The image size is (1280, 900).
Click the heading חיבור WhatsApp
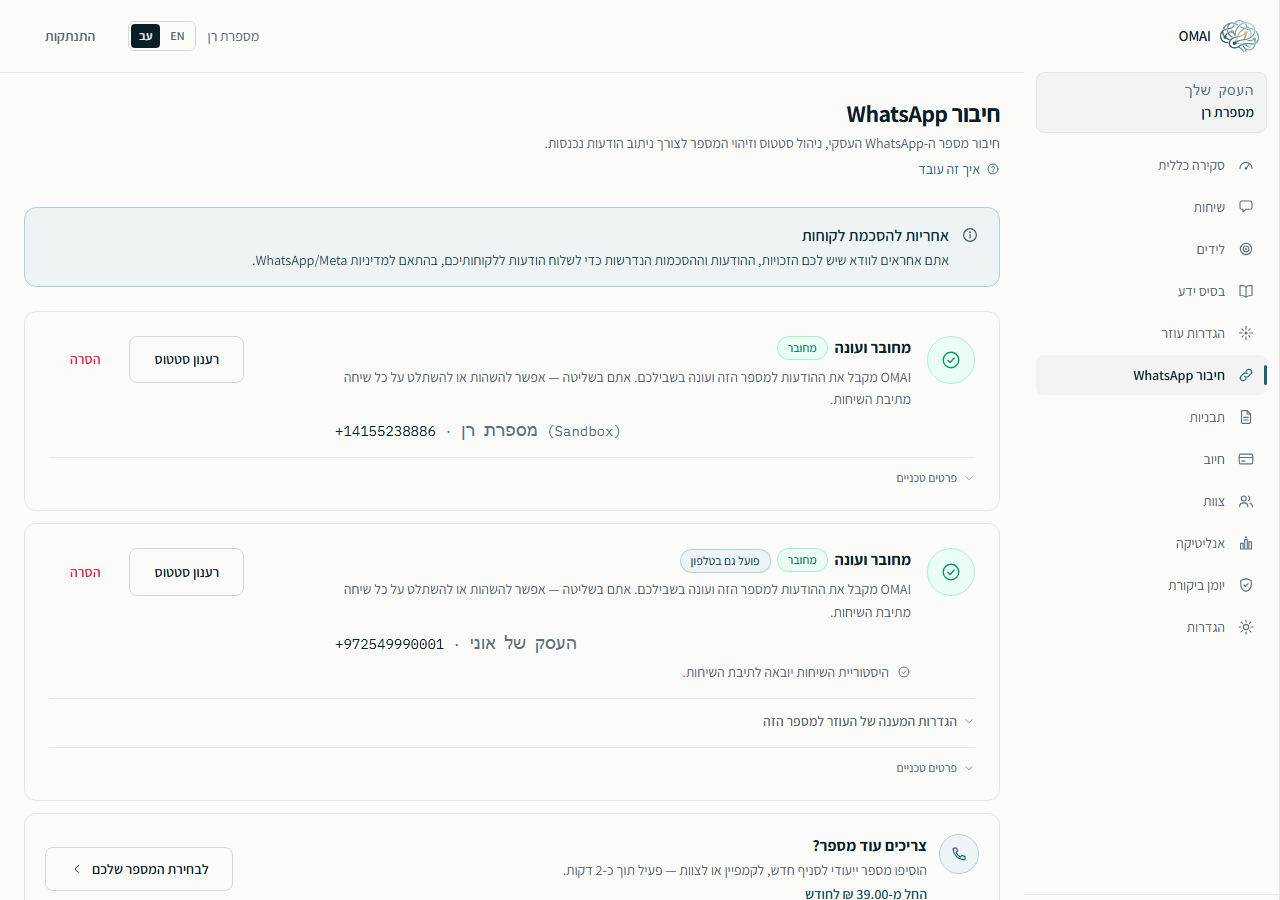click(x=923, y=114)
